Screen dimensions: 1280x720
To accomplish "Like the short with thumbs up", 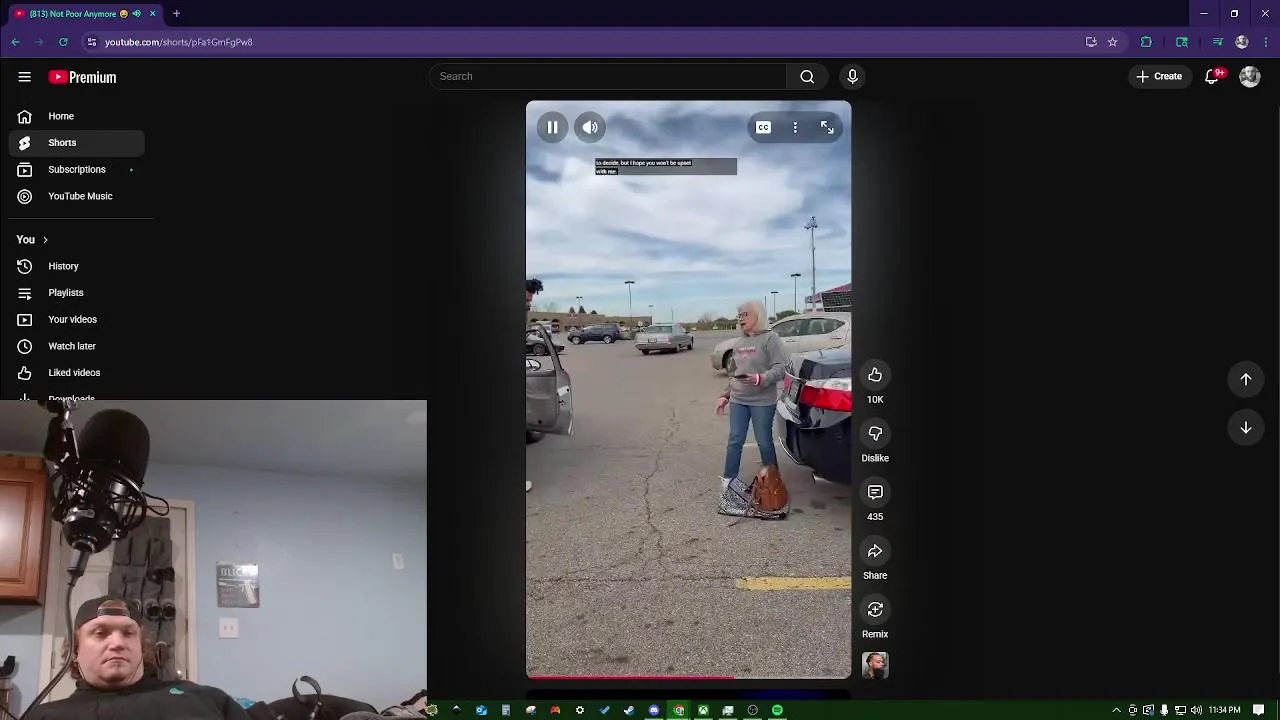I will [875, 374].
